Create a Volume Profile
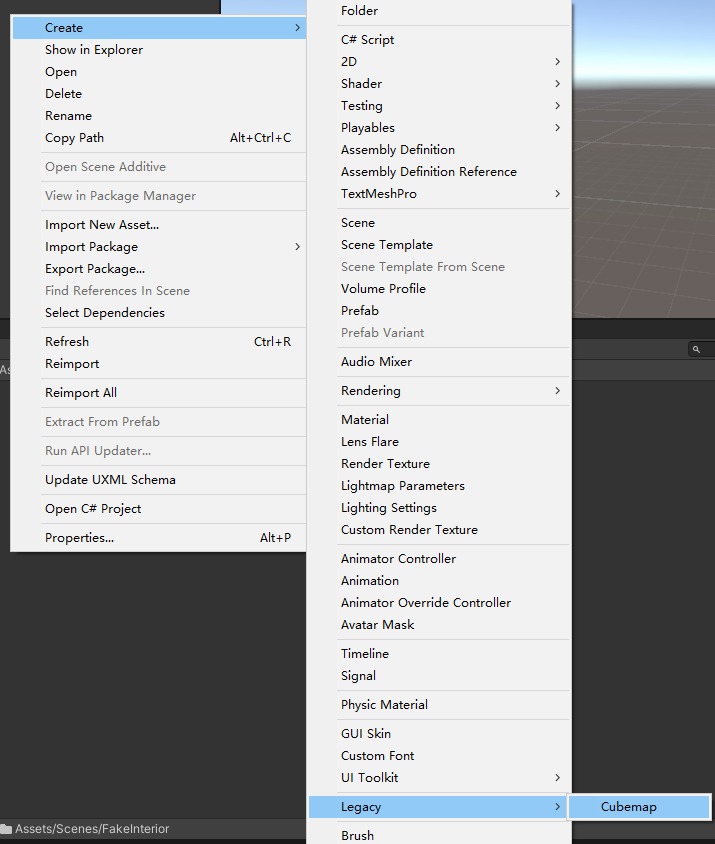Screen dimensions: 715x844 coord(439,289)
